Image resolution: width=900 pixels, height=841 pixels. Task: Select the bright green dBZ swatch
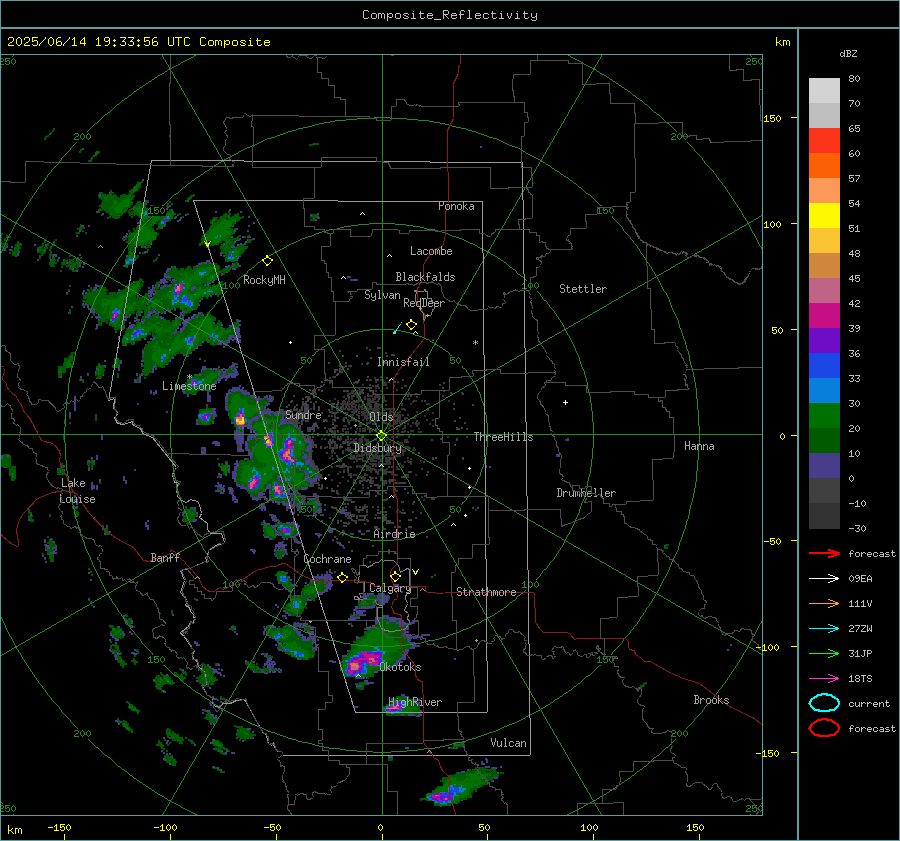tap(824, 416)
